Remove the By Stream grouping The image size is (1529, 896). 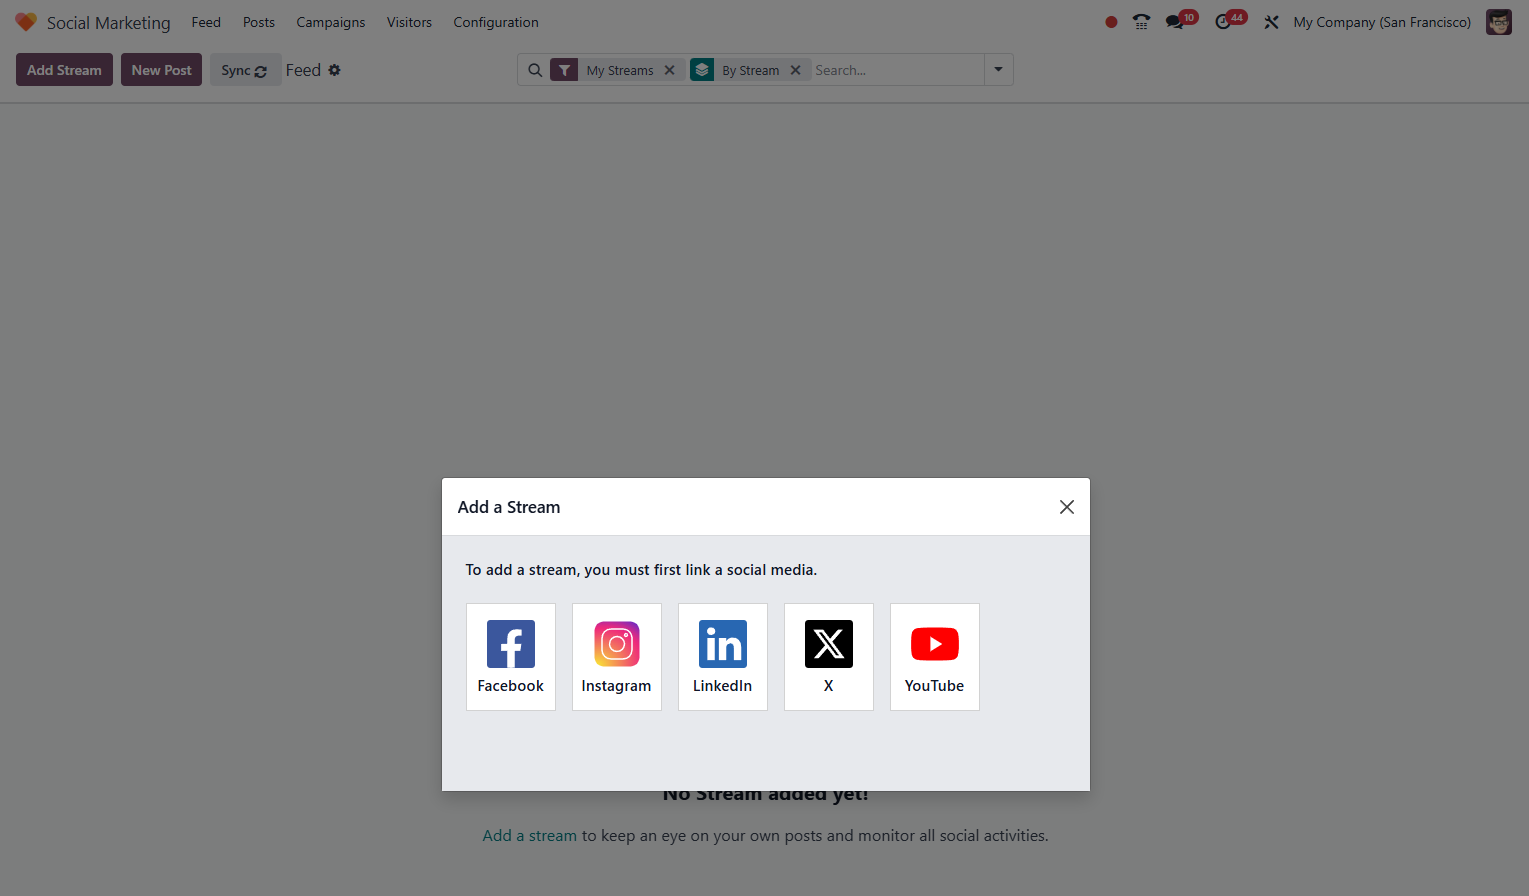click(x=796, y=70)
